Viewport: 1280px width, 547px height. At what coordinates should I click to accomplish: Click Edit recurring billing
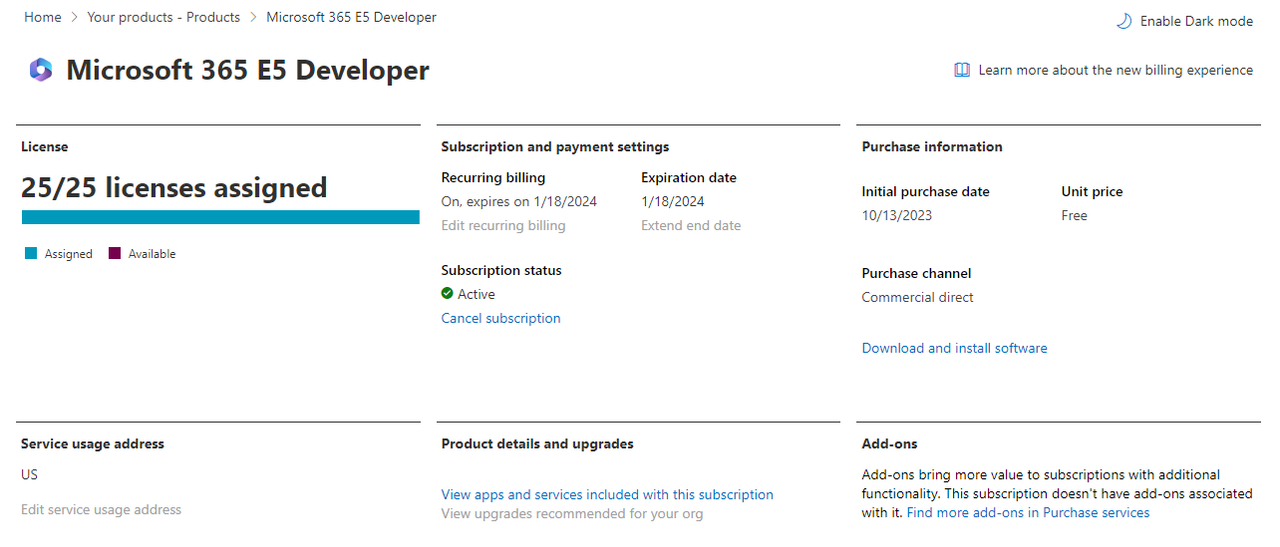pos(503,226)
